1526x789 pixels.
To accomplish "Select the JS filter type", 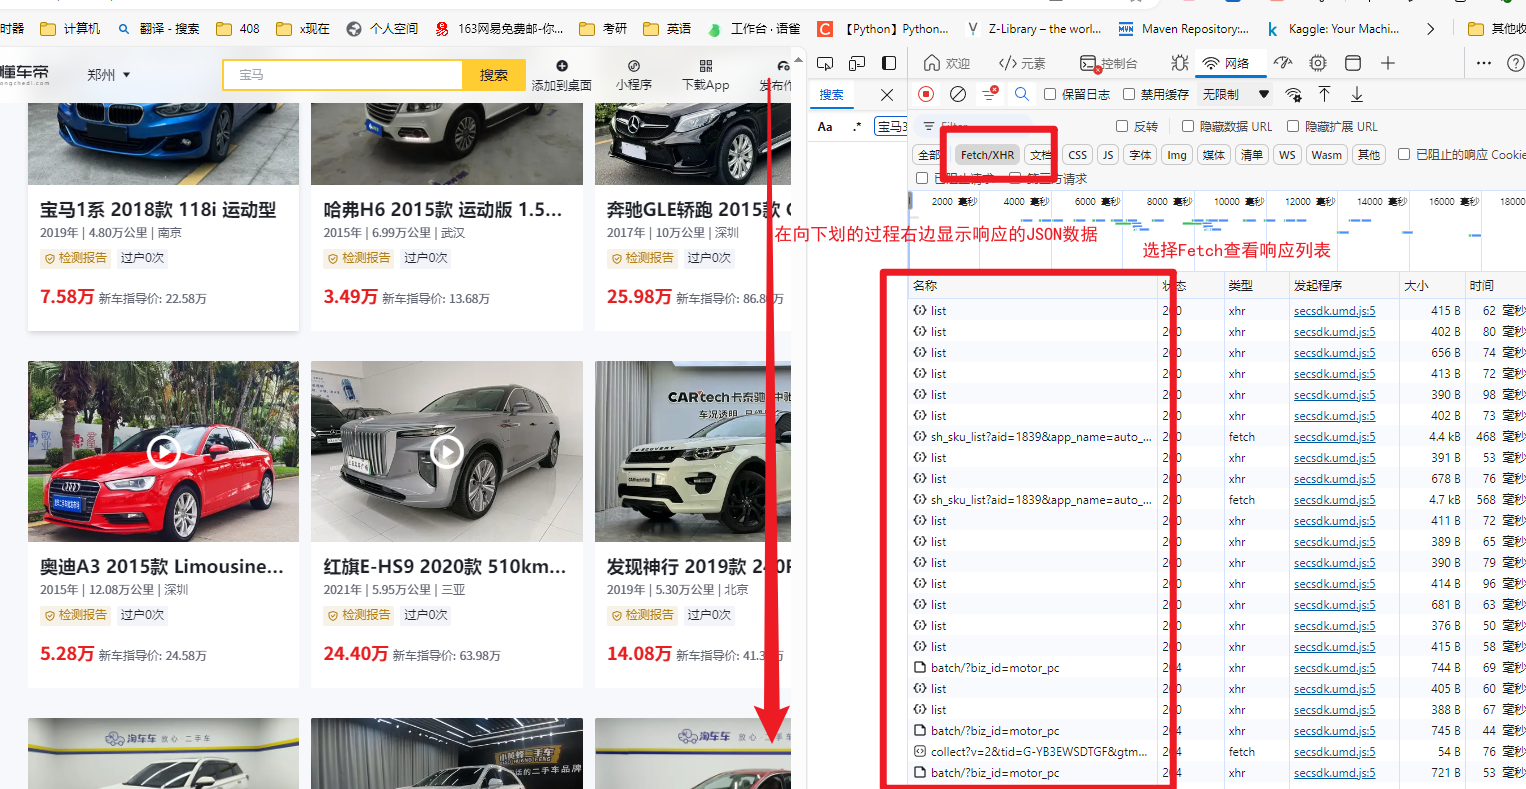I will coord(1108,155).
